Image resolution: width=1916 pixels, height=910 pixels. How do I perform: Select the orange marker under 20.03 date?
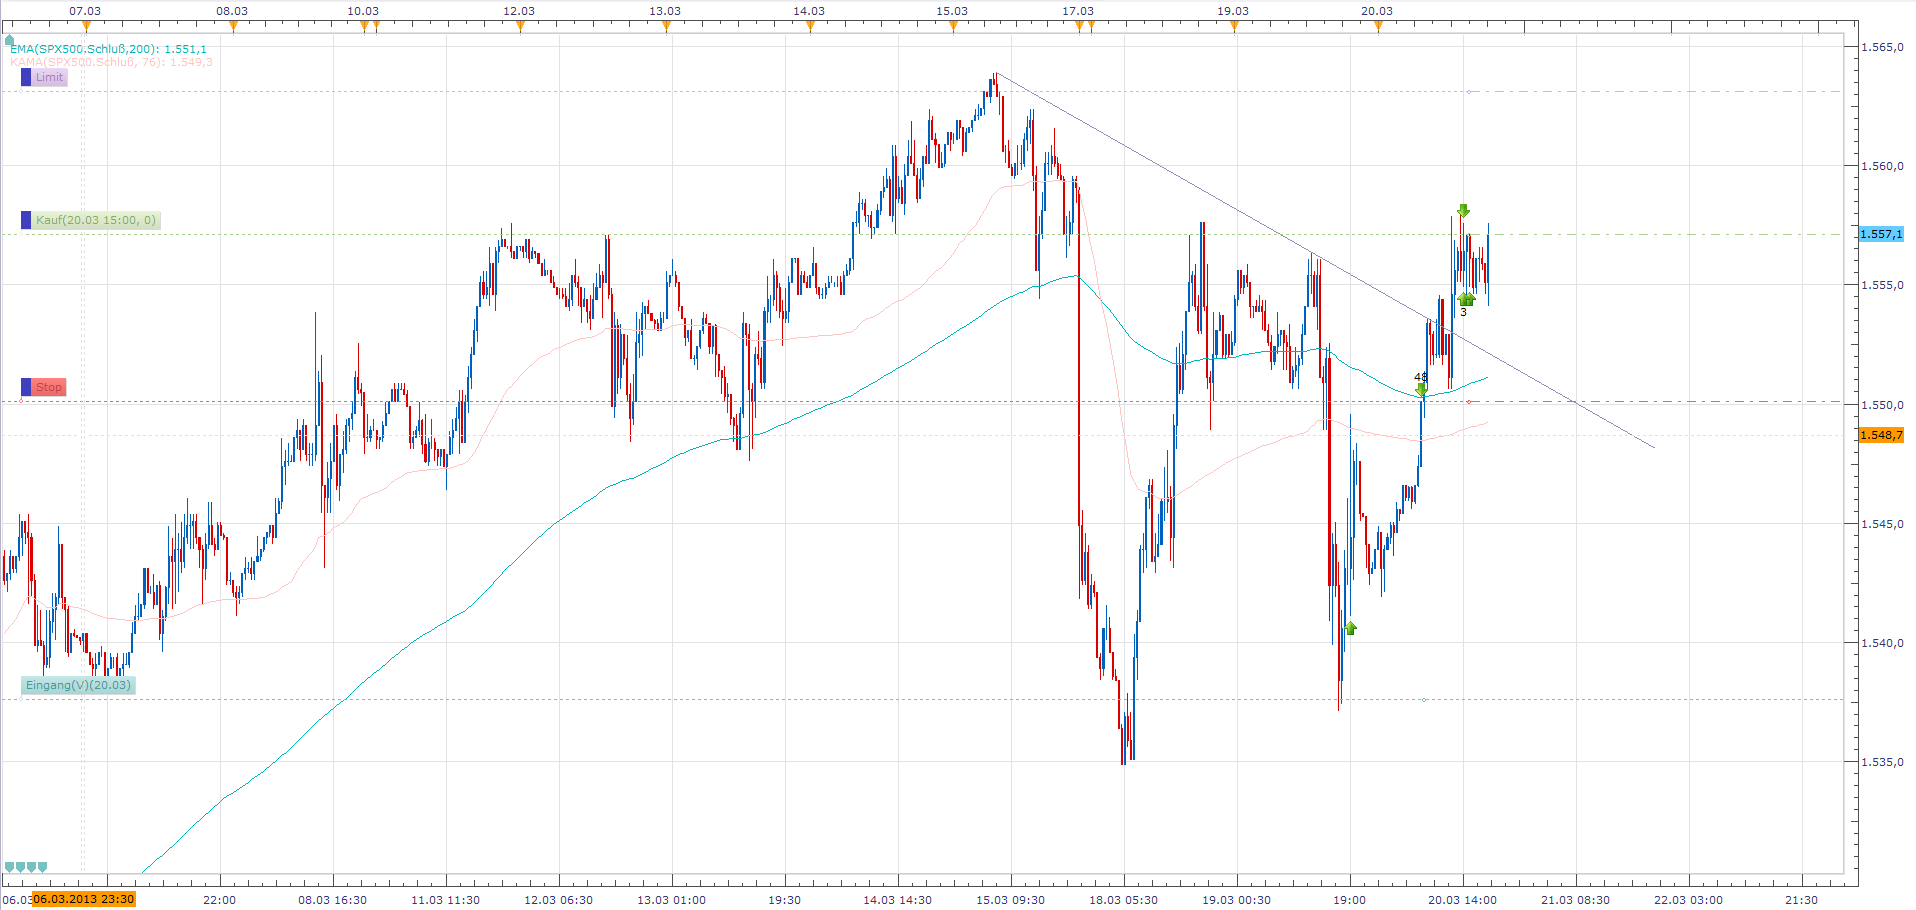point(1378,27)
